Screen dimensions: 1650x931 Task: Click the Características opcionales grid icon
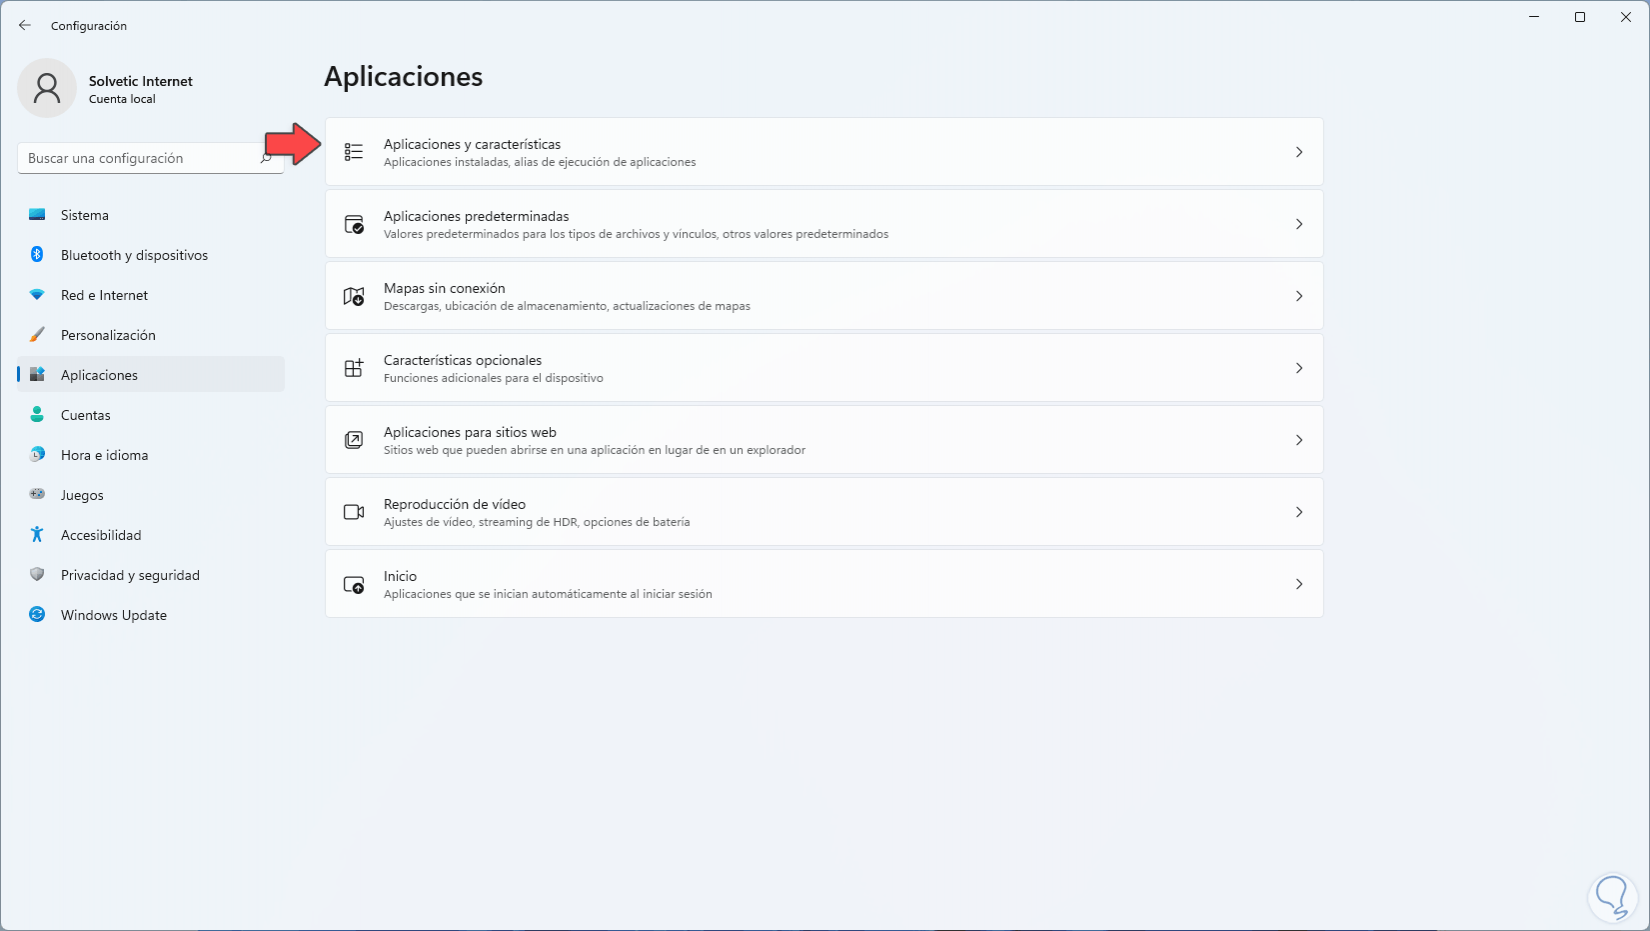click(x=354, y=368)
